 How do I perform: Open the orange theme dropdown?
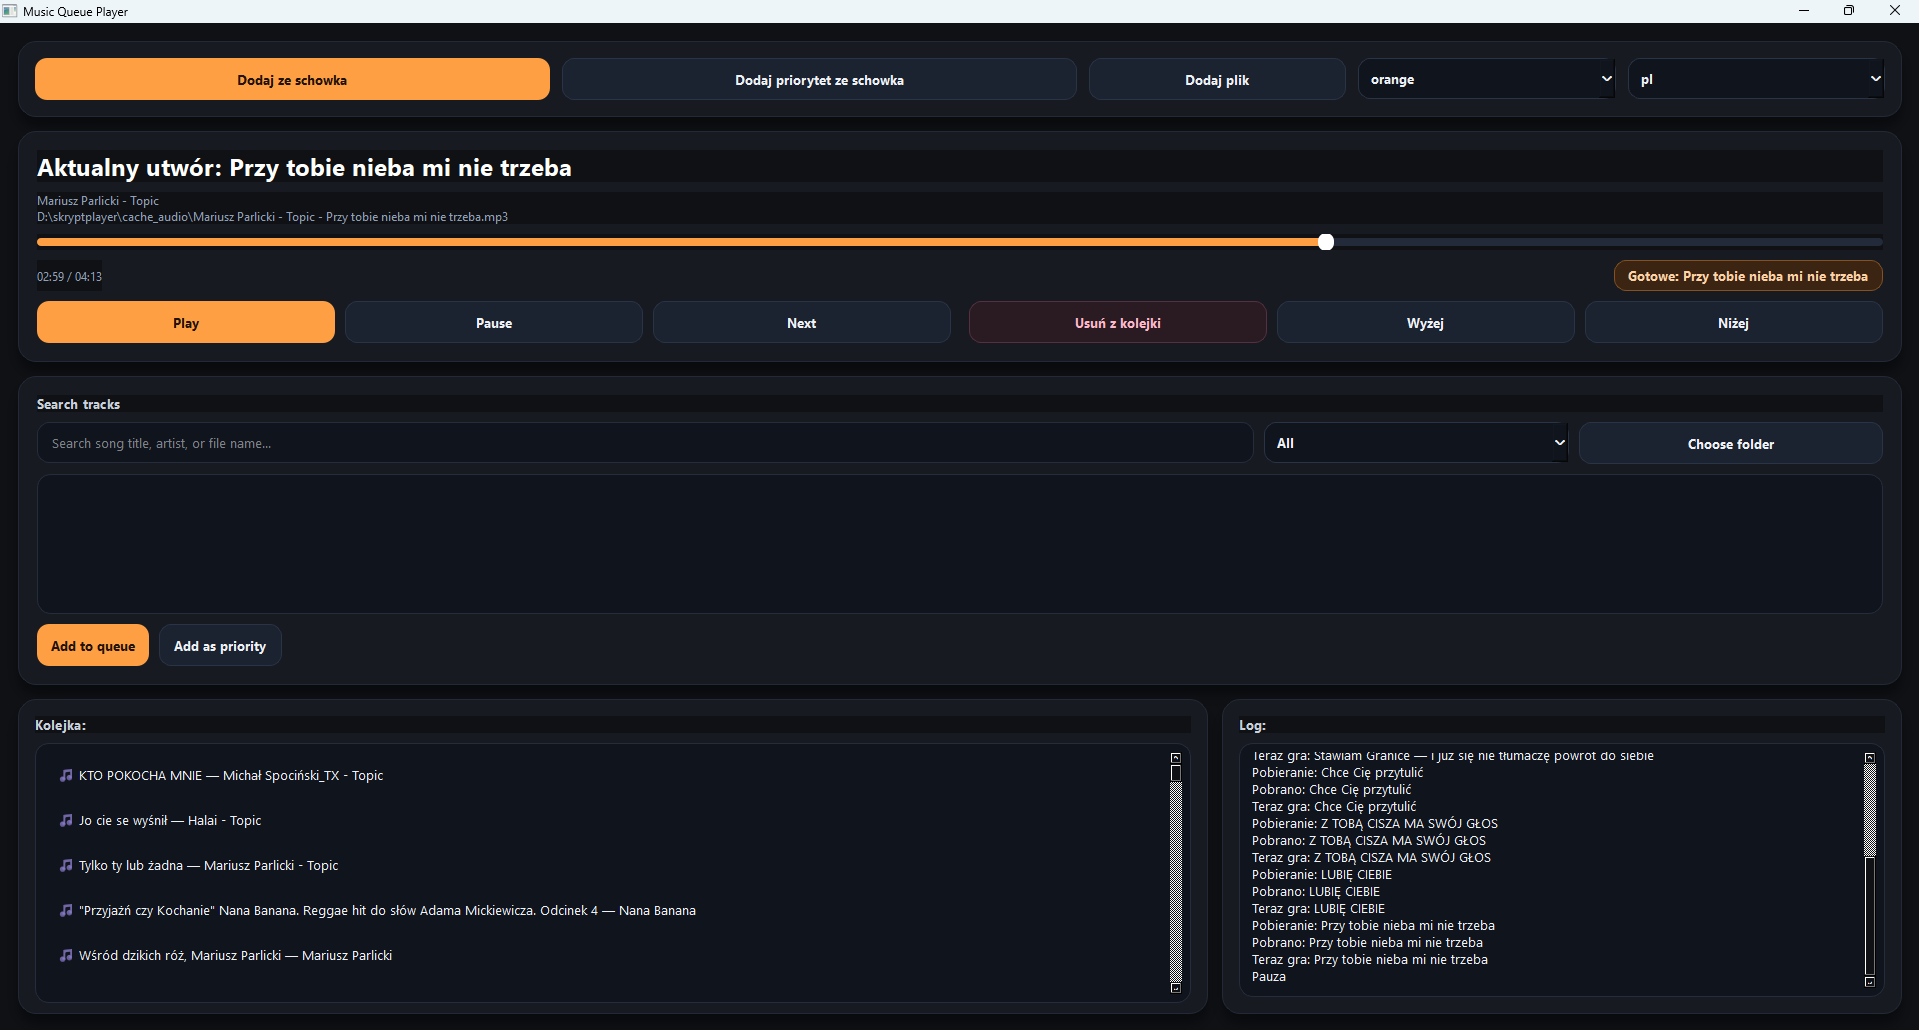coord(1486,79)
